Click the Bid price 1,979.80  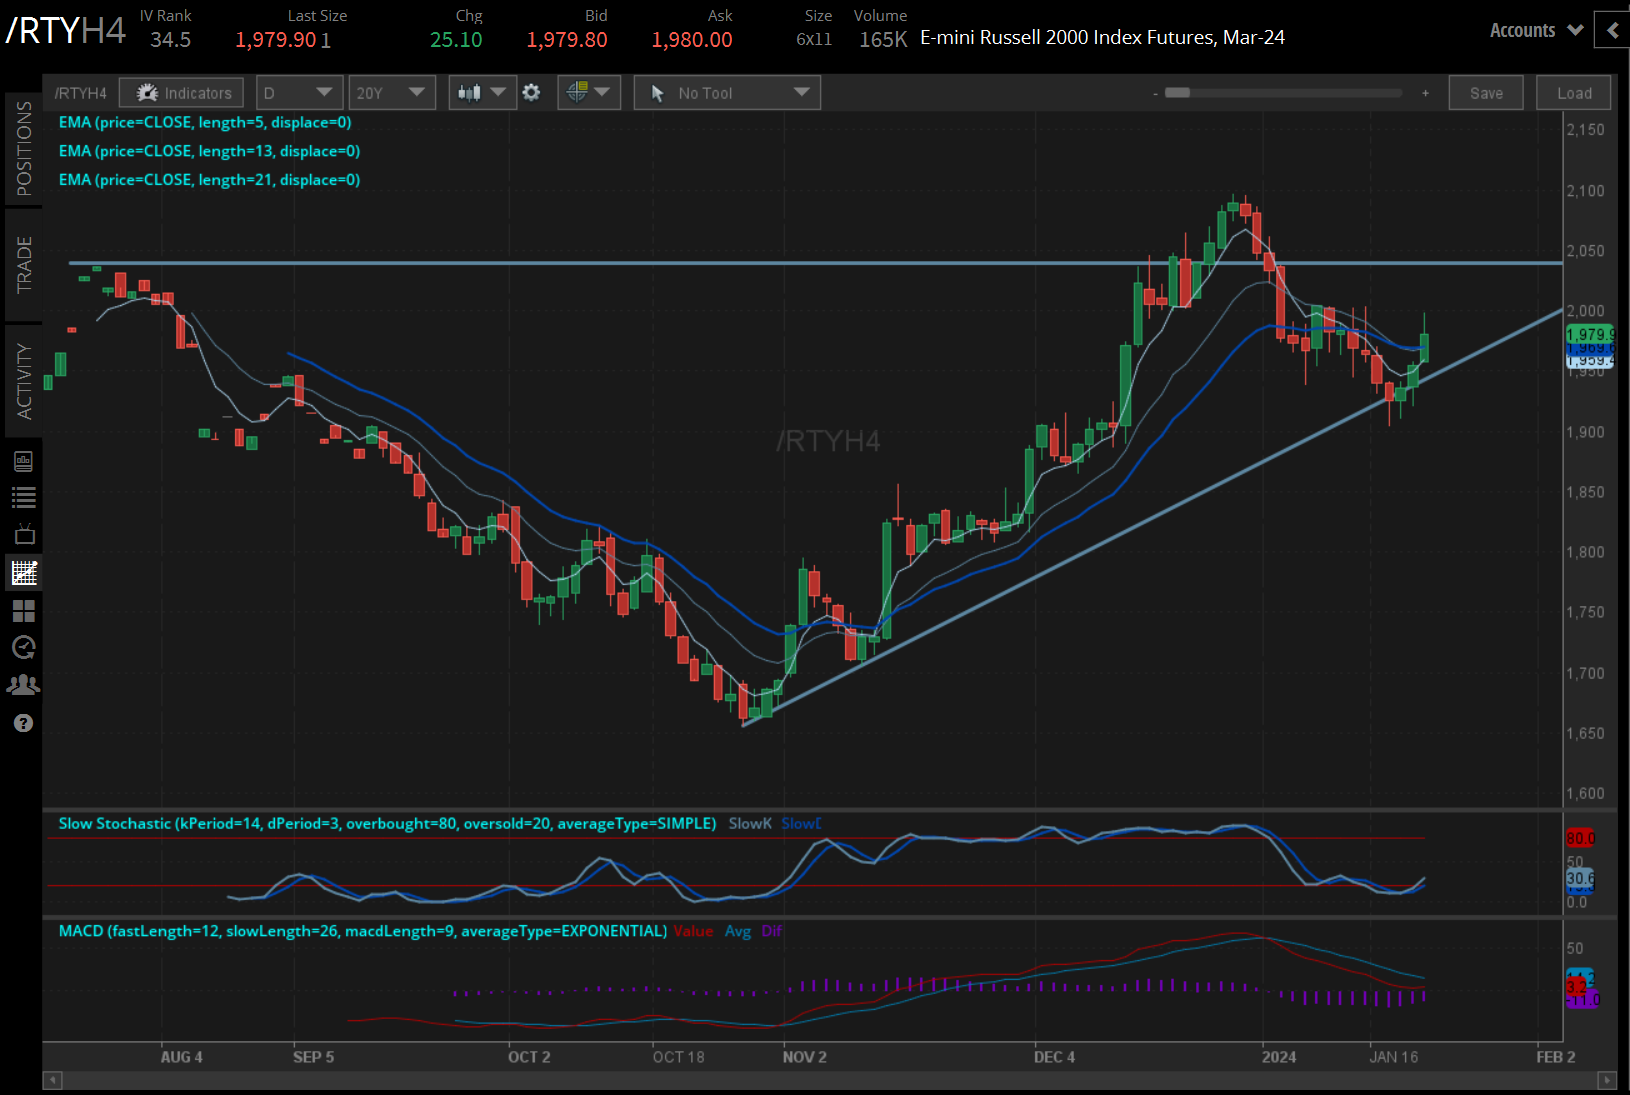point(567,40)
